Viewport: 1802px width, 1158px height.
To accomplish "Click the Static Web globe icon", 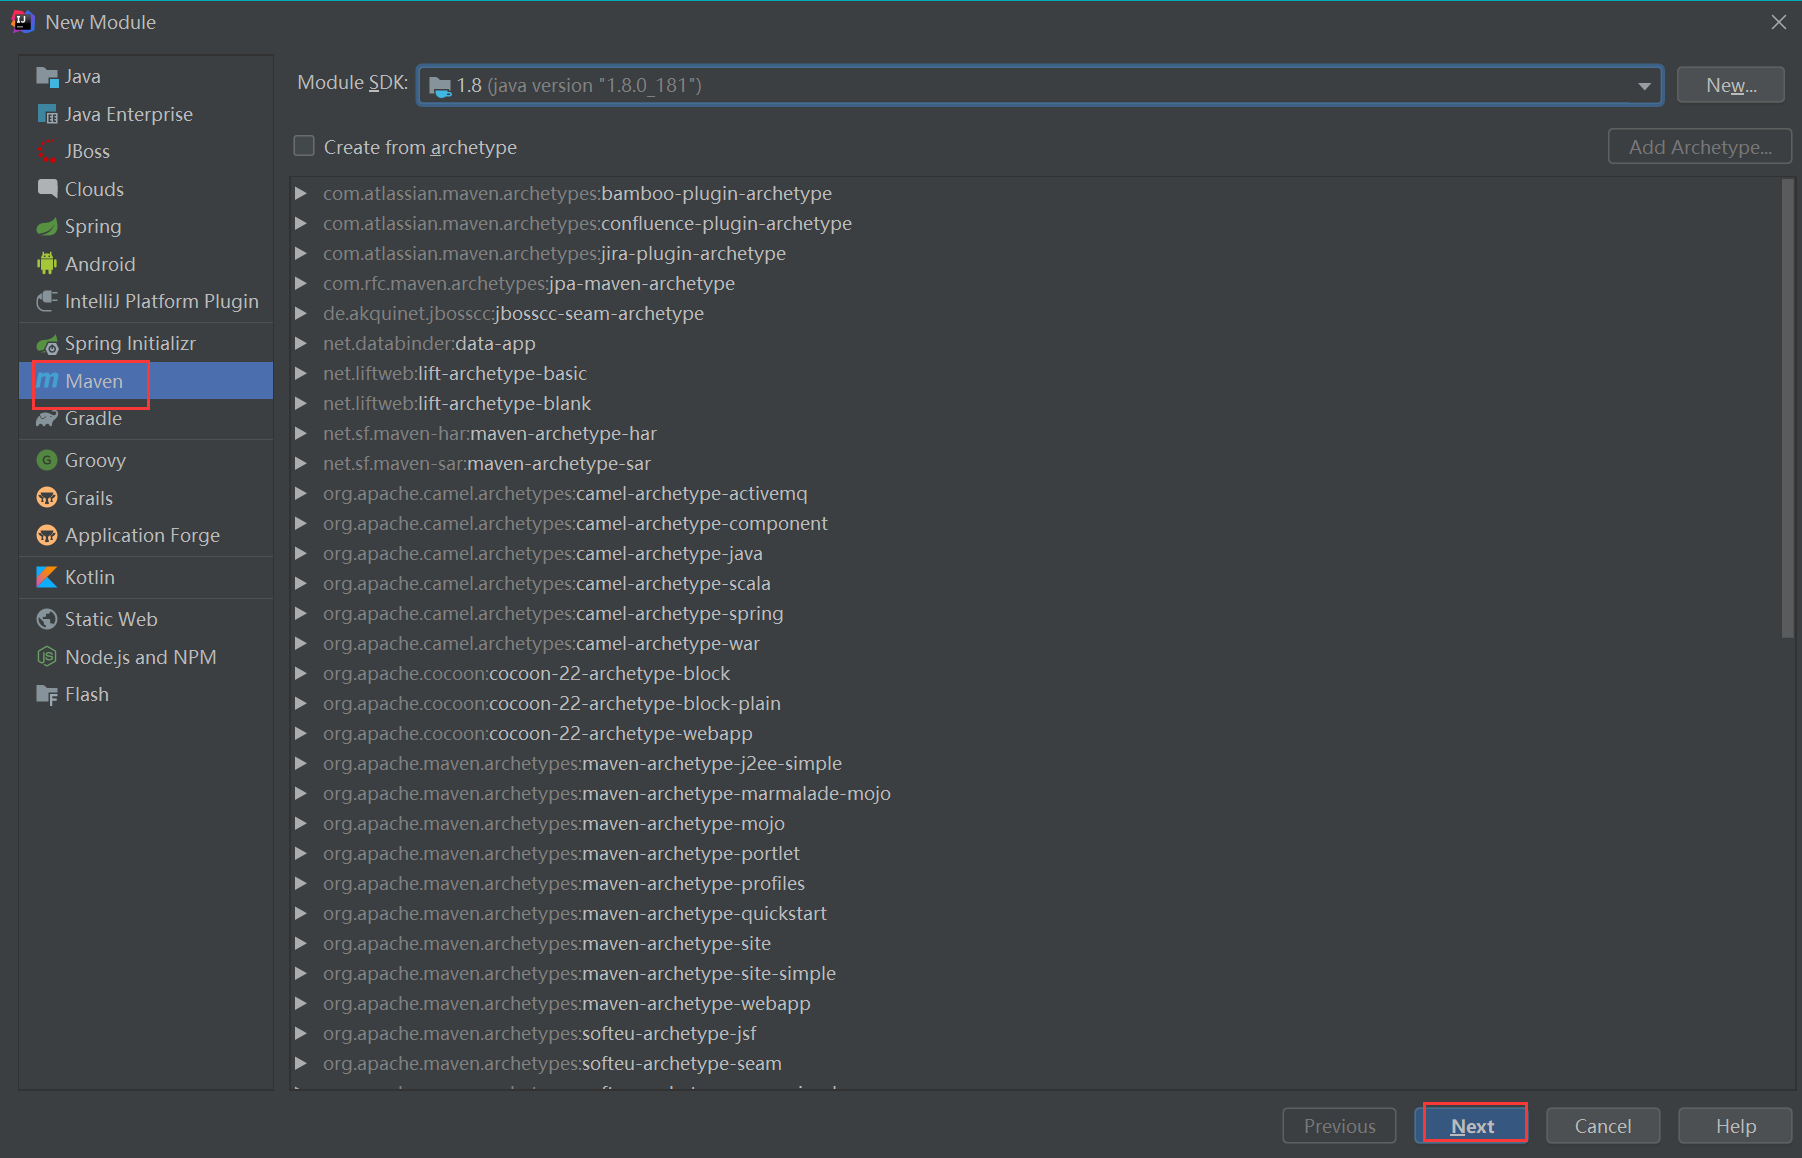I will pos(47,619).
